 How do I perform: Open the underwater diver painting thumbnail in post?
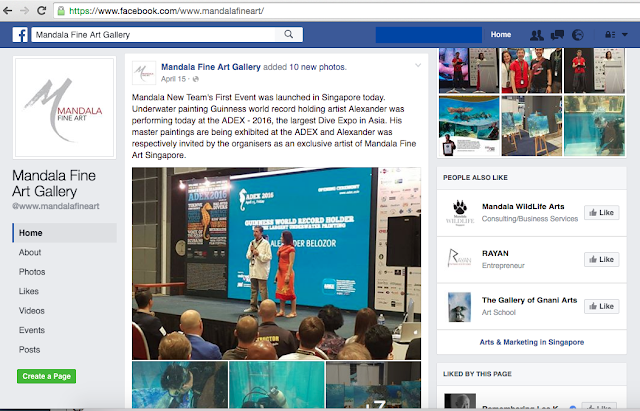(180, 384)
